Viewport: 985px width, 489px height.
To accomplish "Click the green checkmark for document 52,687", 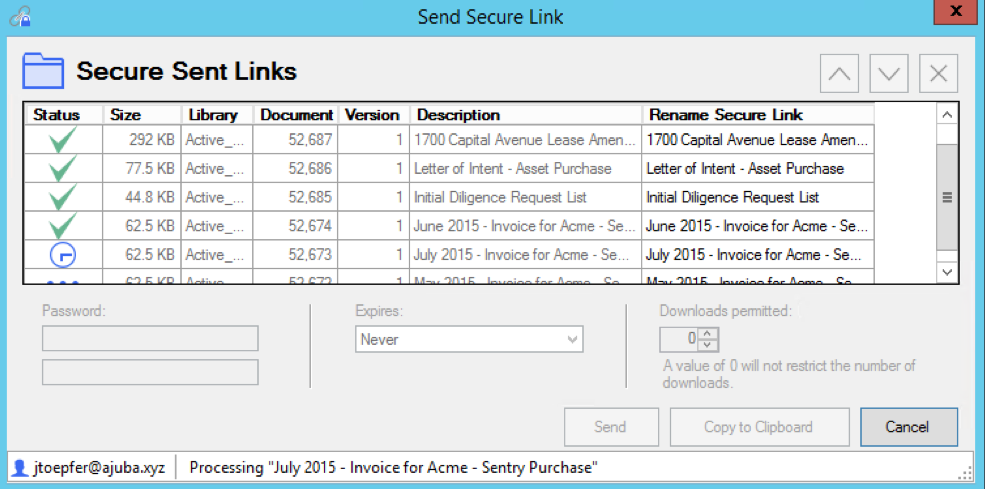I will (x=63, y=140).
